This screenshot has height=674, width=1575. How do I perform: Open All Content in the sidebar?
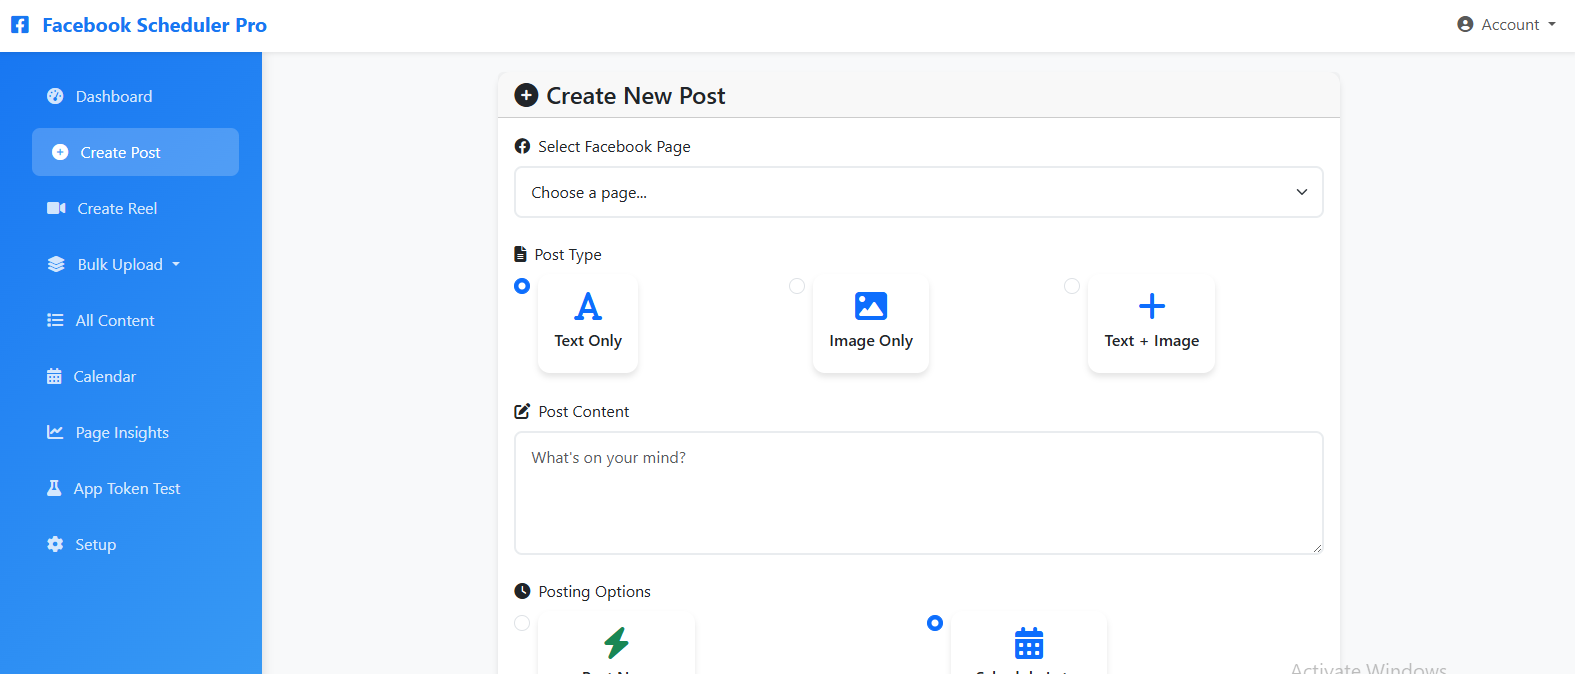pyautogui.click(x=135, y=320)
